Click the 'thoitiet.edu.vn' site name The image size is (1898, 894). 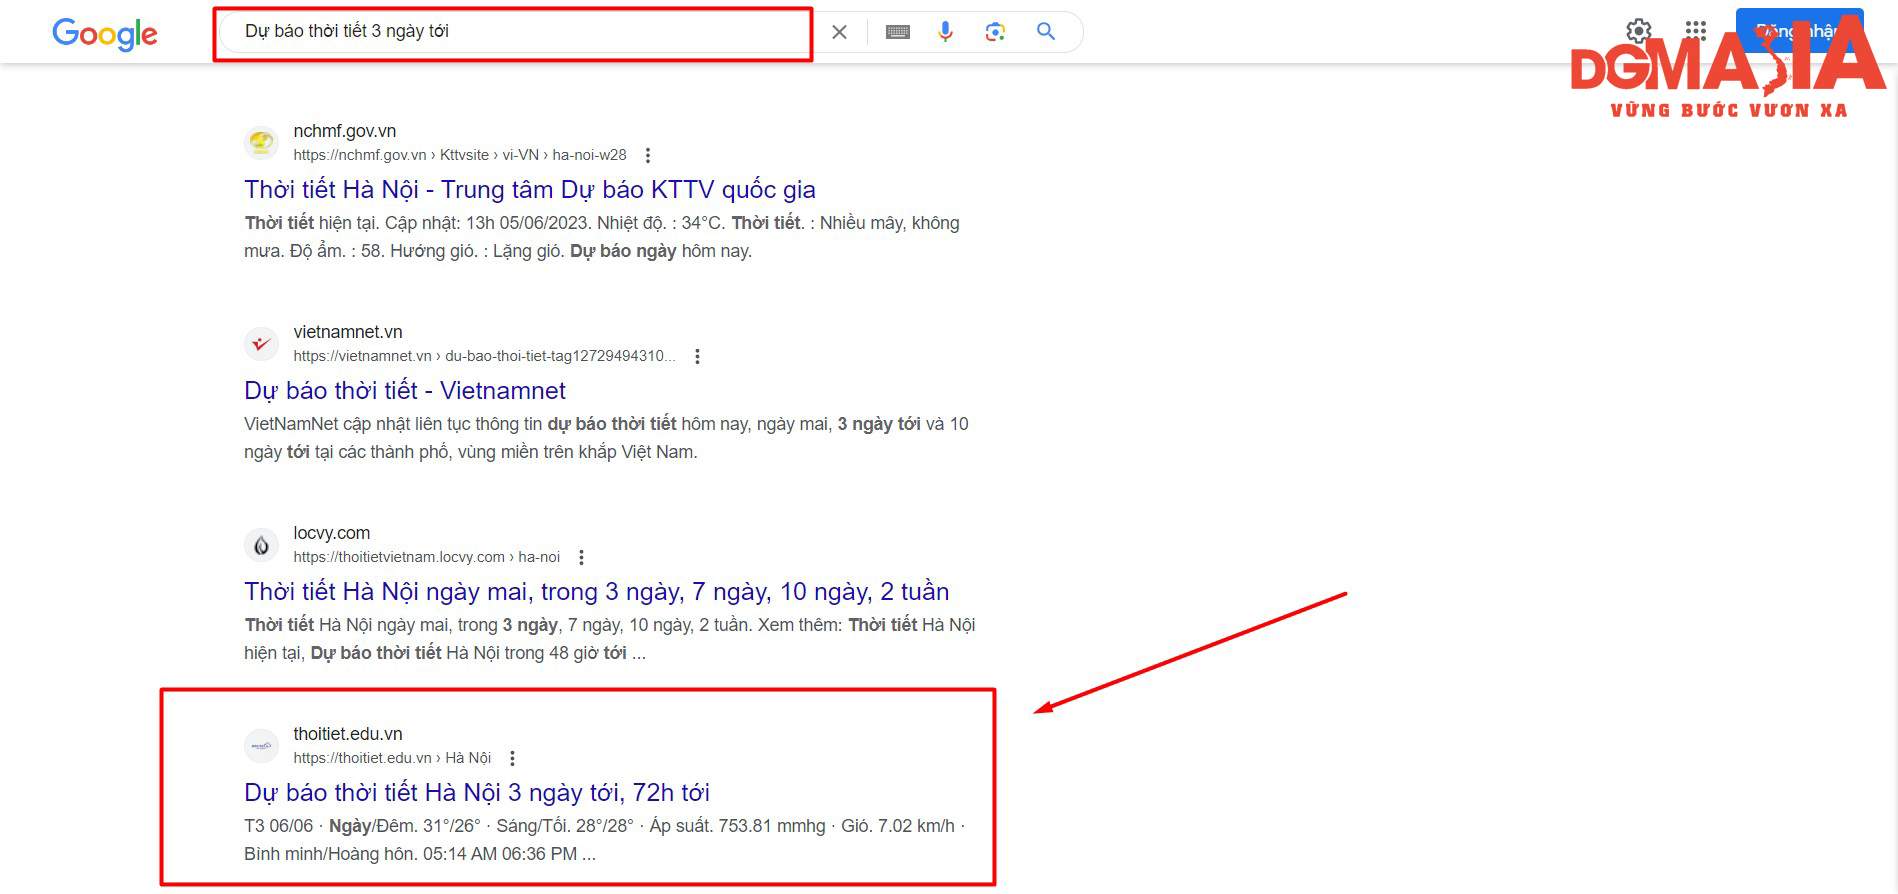coord(348,734)
